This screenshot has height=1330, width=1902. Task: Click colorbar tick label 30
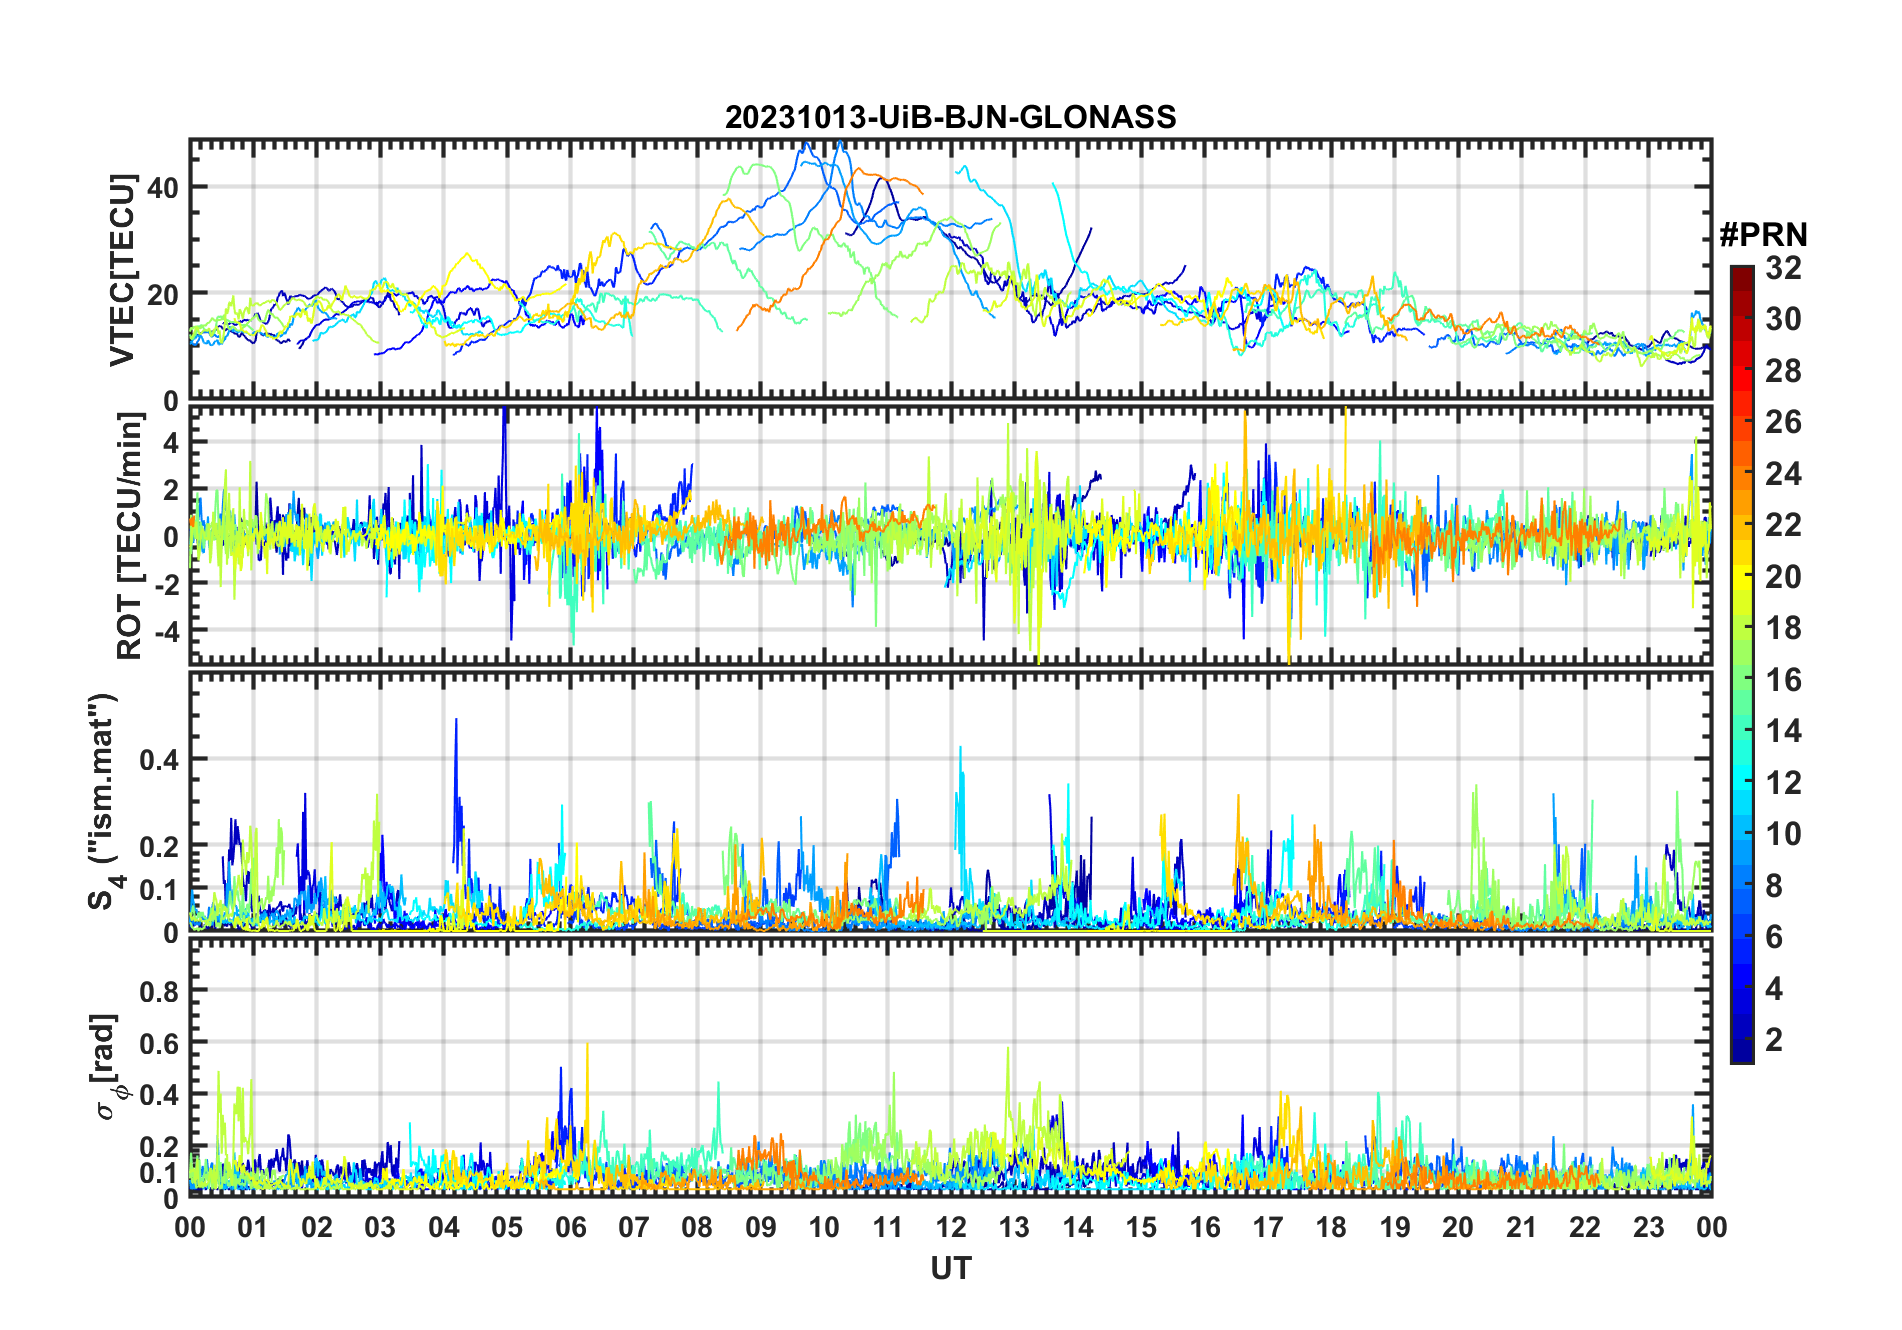pyautogui.click(x=1783, y=319)
